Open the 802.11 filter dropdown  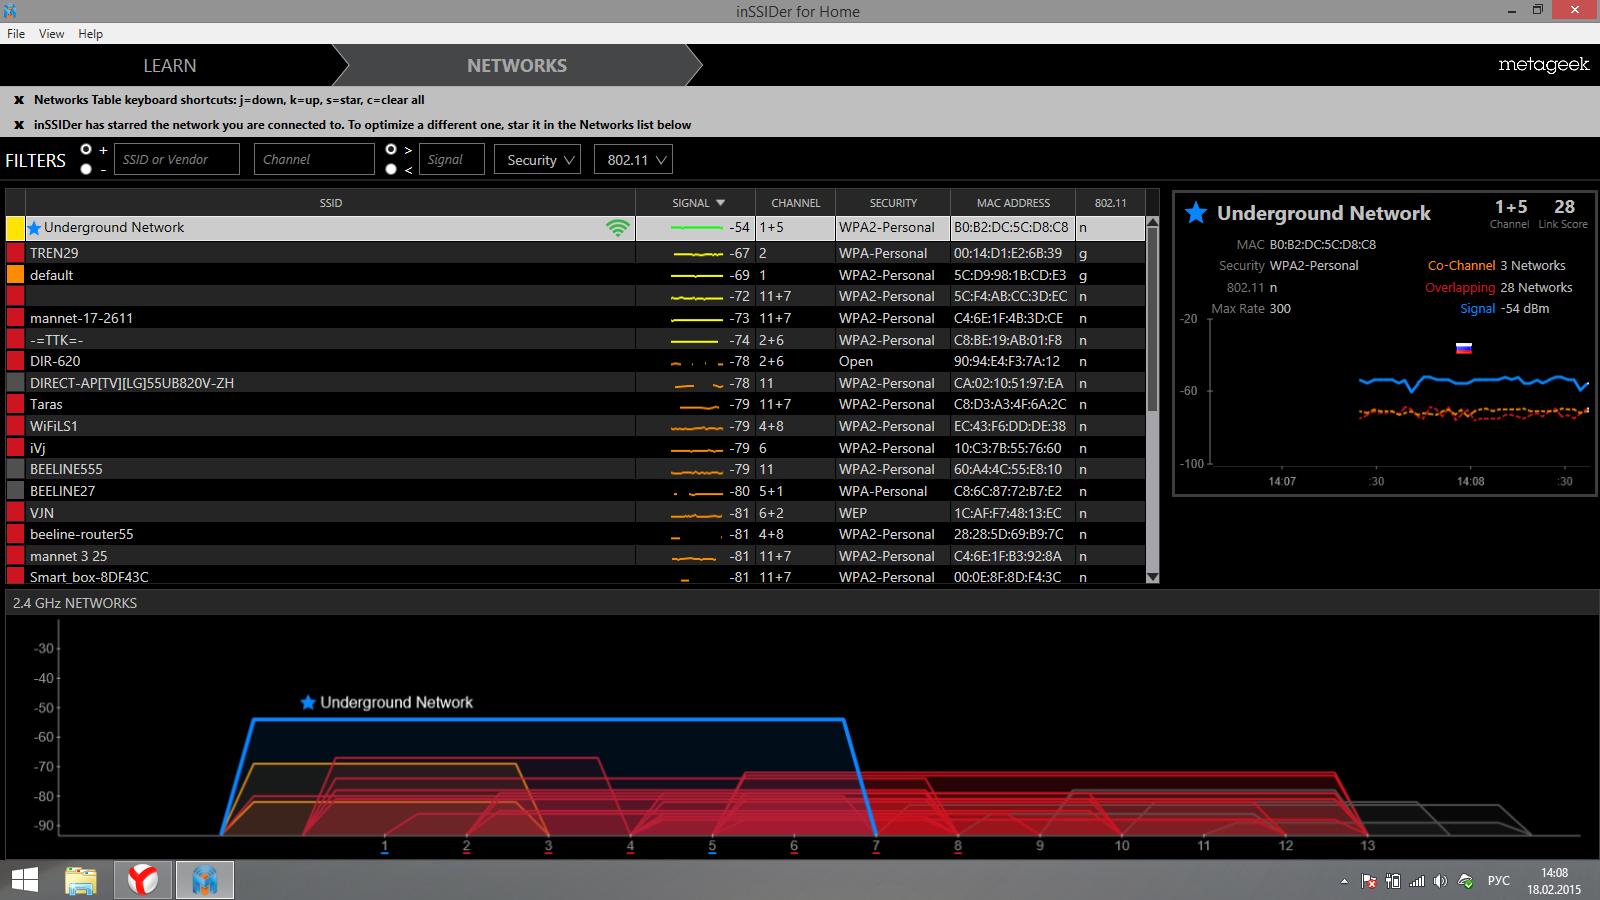[x=633, y=160]
